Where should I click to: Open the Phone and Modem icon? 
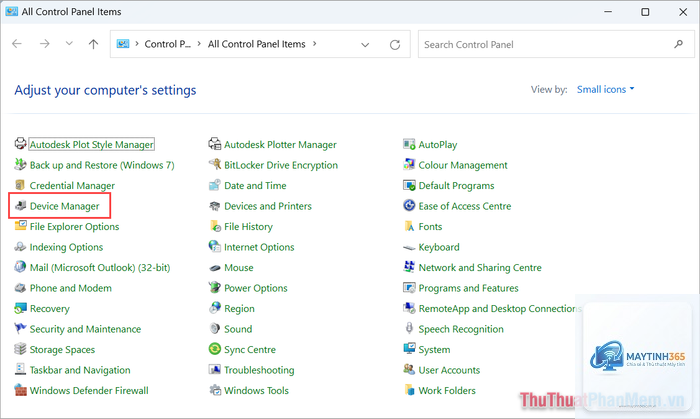point(21,287)
